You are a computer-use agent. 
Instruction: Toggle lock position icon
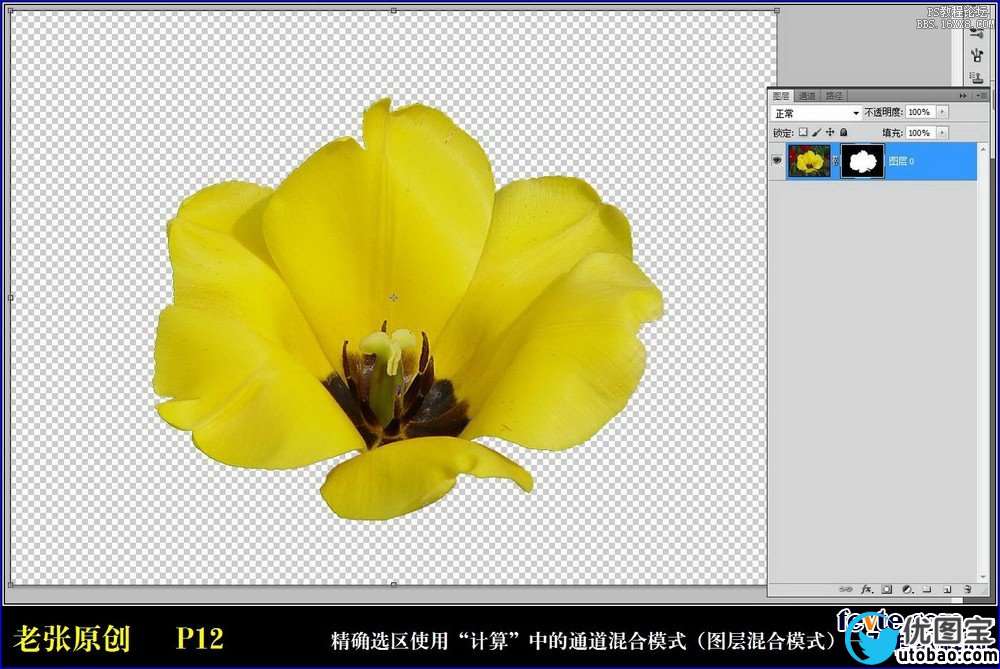(x=830, y=132)
